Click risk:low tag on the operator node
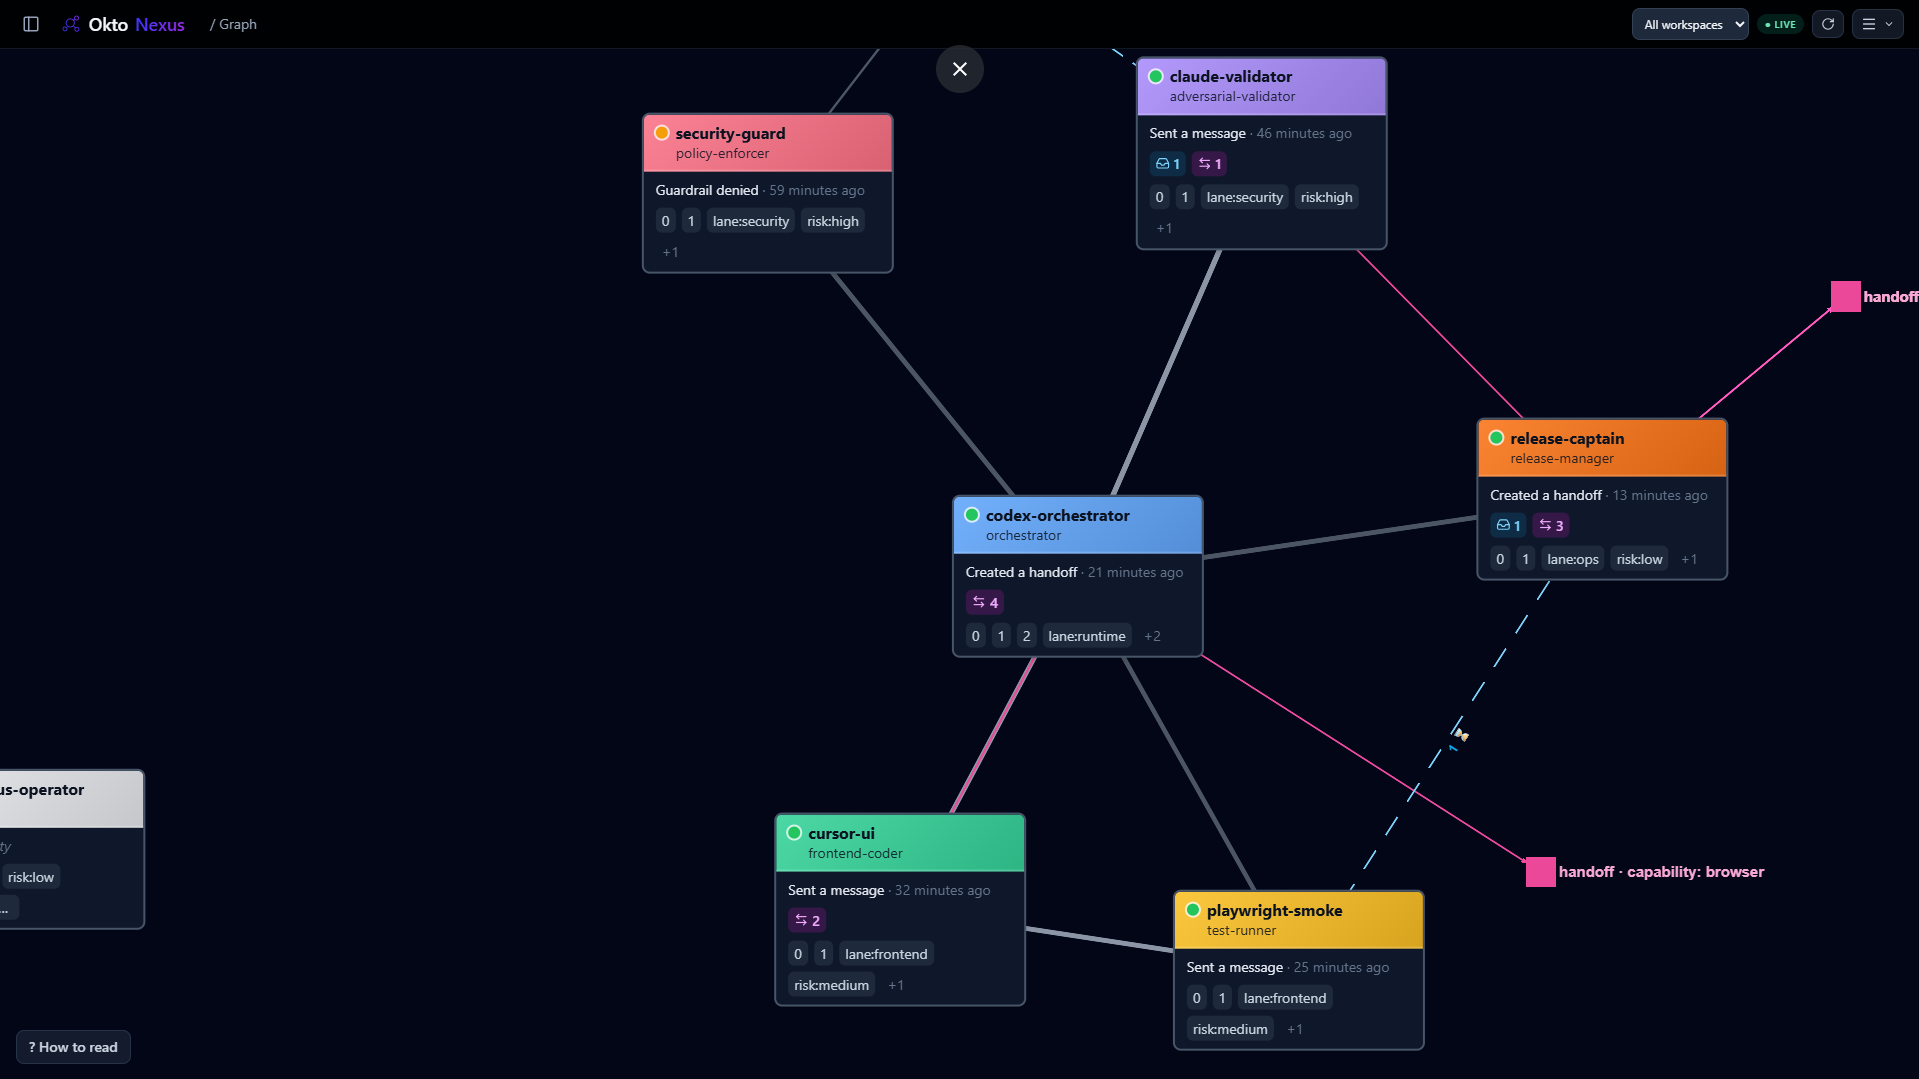 (31, 878)
